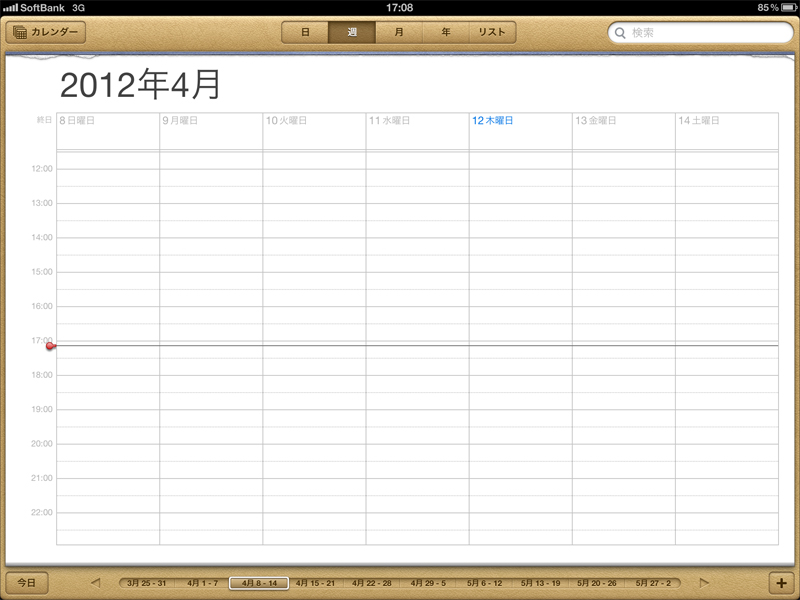The height and width of the screenshot is (600, 800).
Task: Select week 5月 13 - 19 in timeline
Action: 540,583
